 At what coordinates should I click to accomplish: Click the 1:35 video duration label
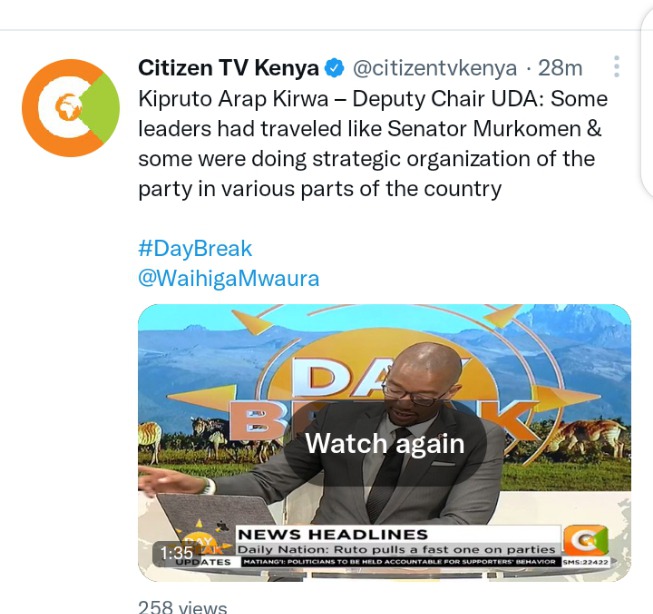pyautogui.click(x=177, y=553)
